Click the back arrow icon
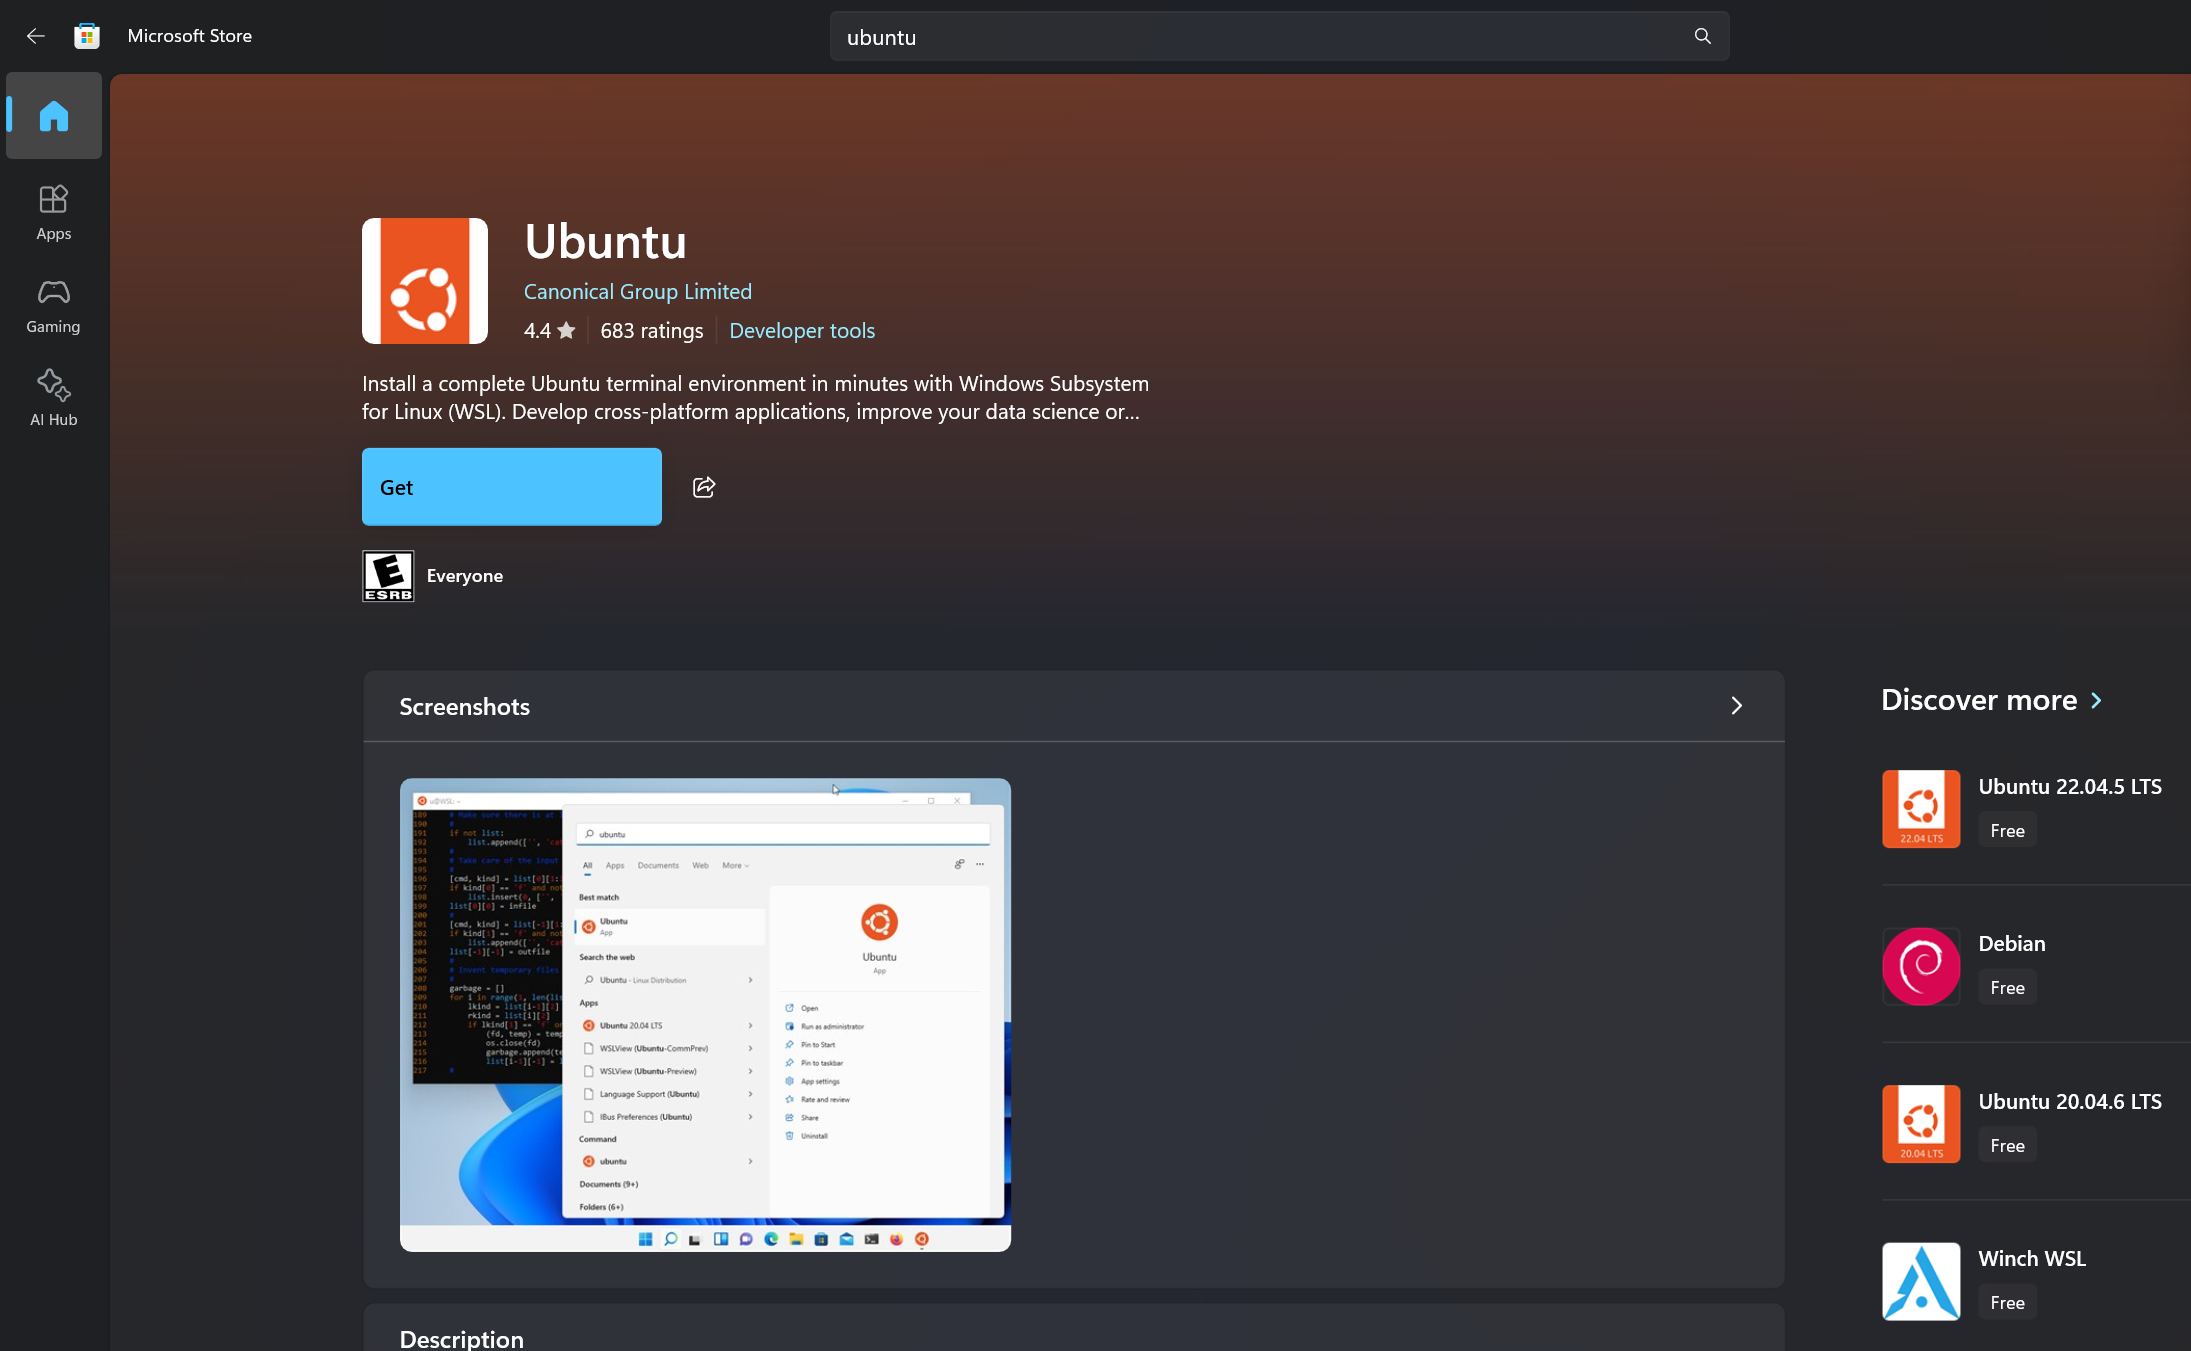 [x=36, y=36]
